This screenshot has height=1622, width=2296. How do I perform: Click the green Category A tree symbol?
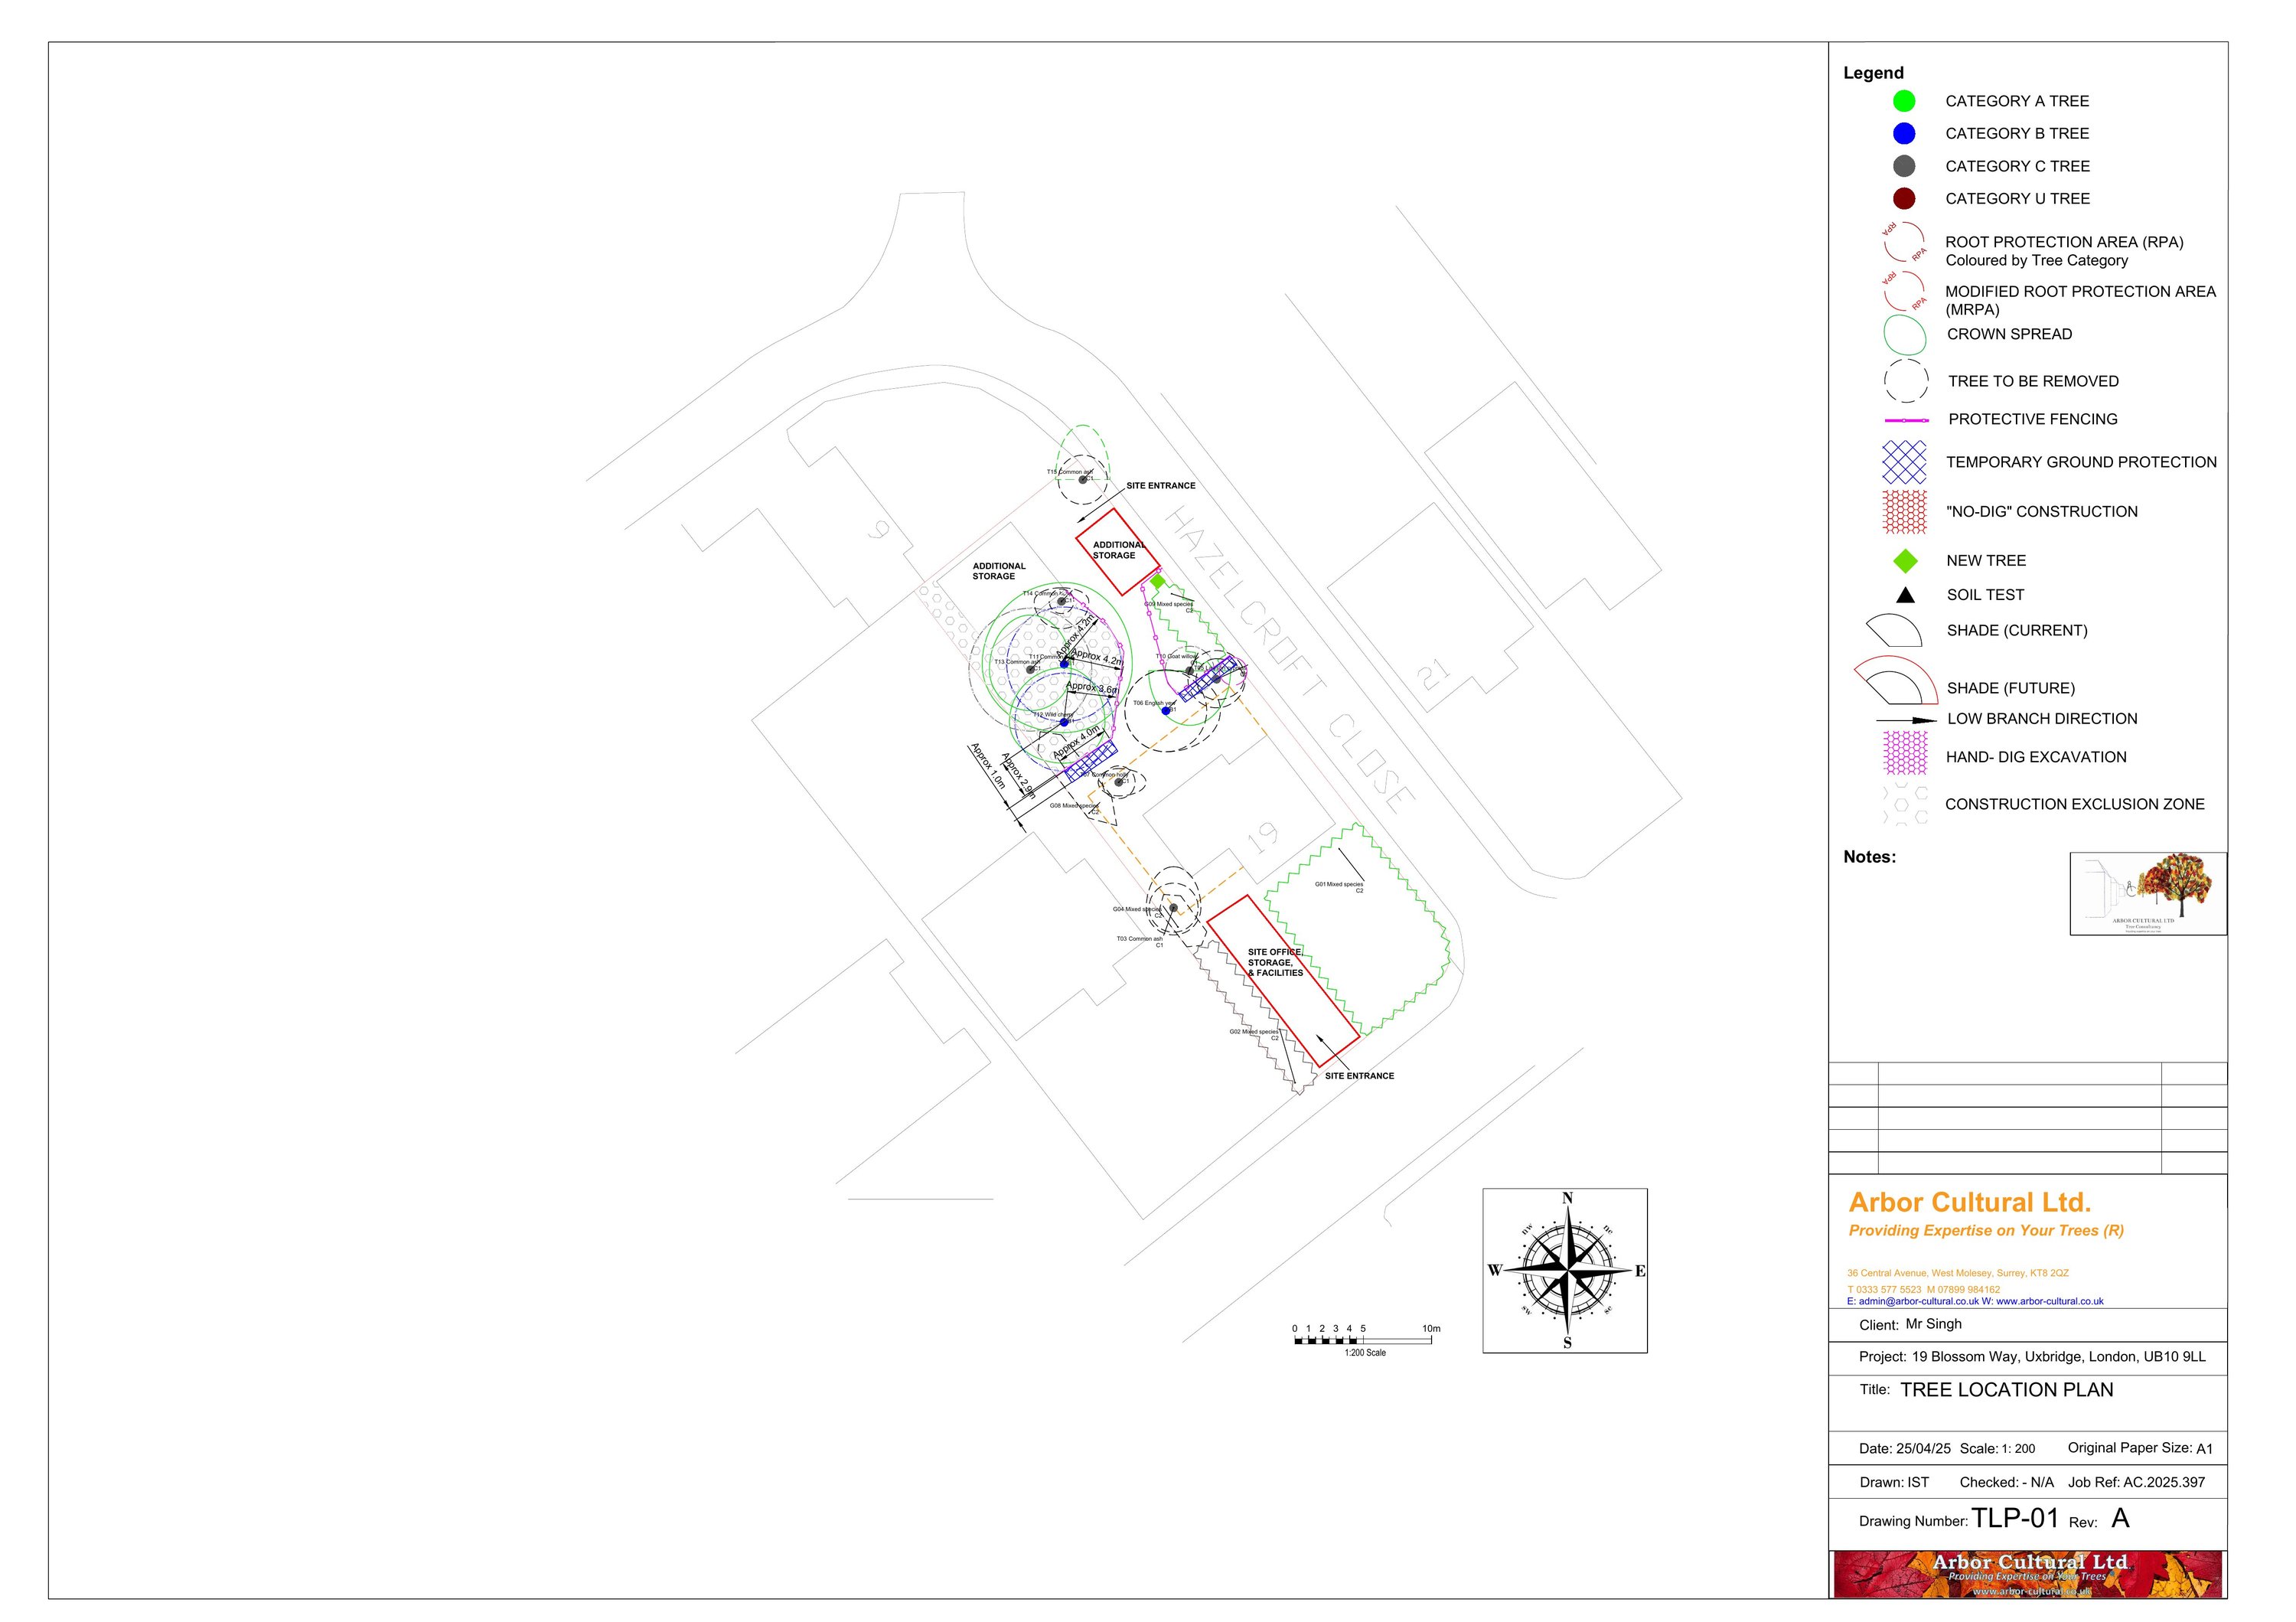click(1904, 101)
